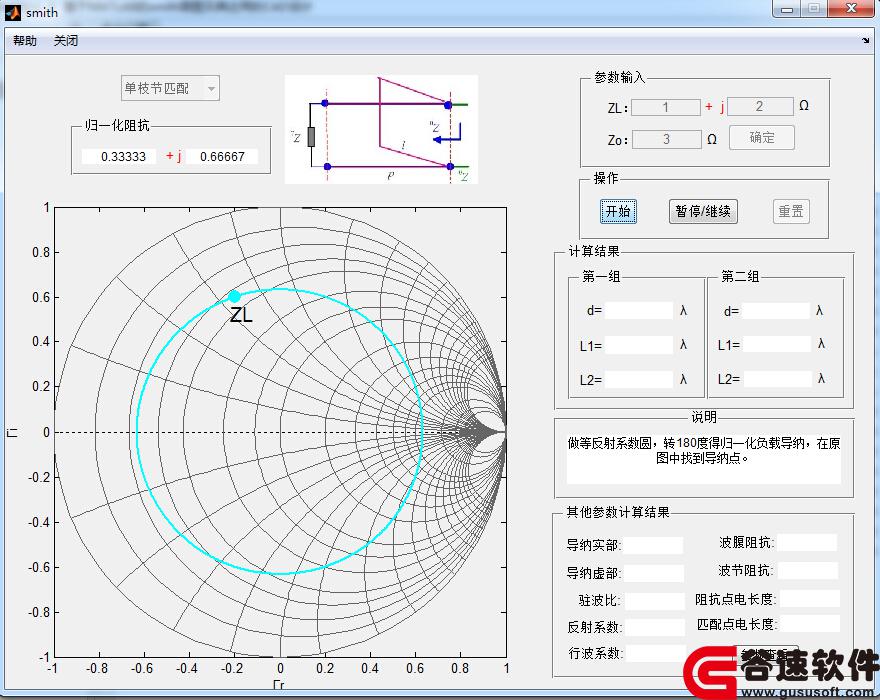Viewport: 880px width, 700px height.
Task: Open the 帮助 menu
Action: (25, 40)
